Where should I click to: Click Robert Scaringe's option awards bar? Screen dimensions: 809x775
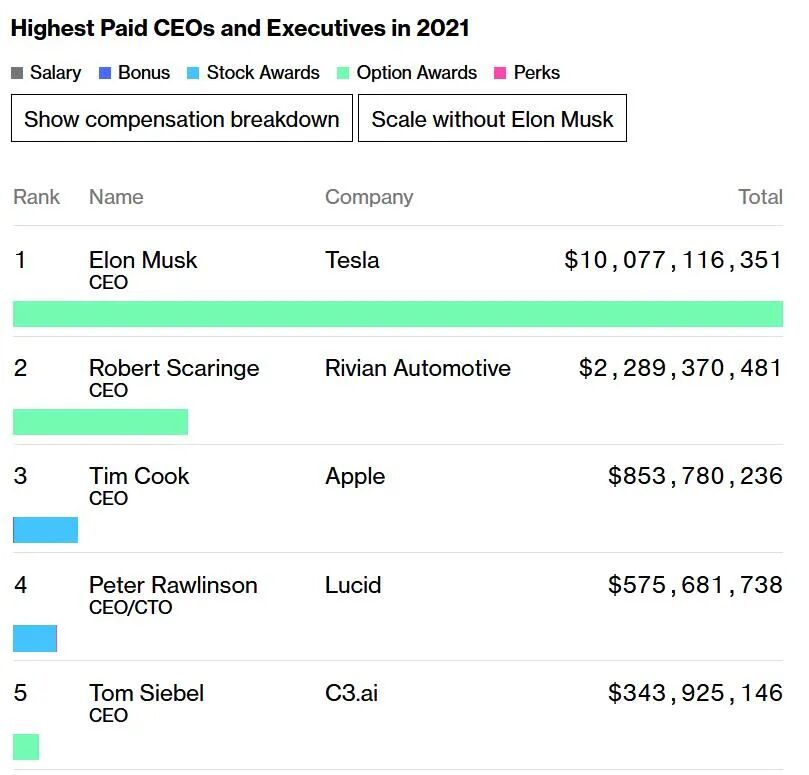[100, 422]
